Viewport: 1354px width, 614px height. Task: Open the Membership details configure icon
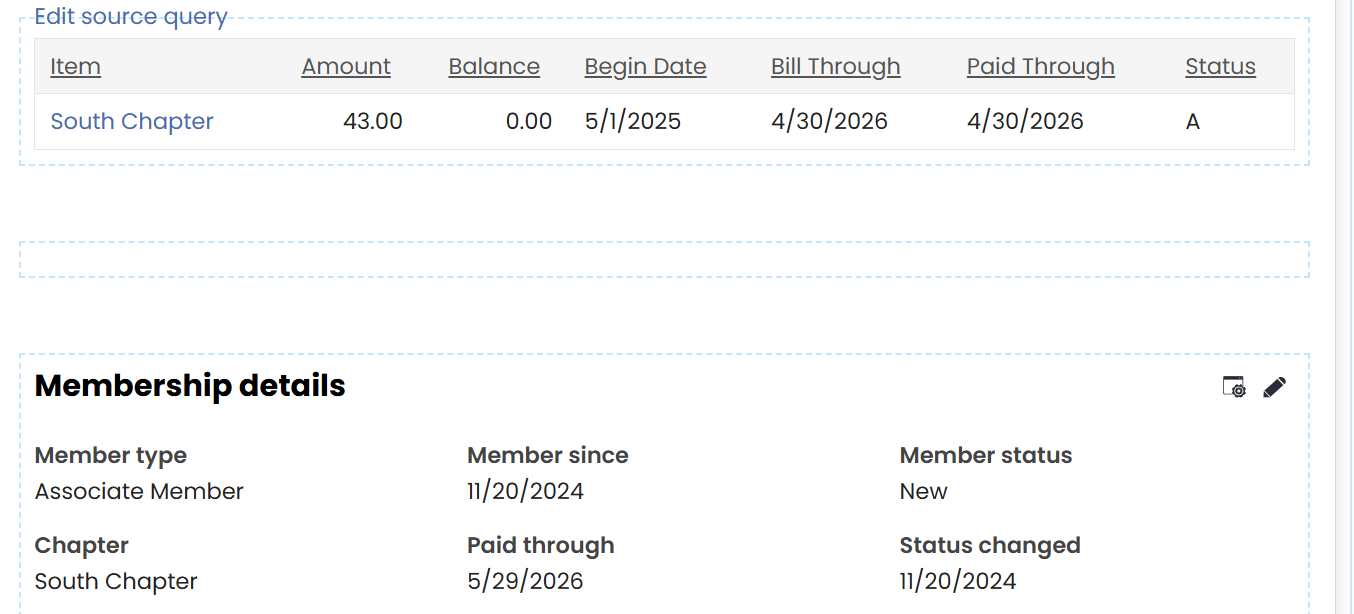click(x=1234, y=387)
